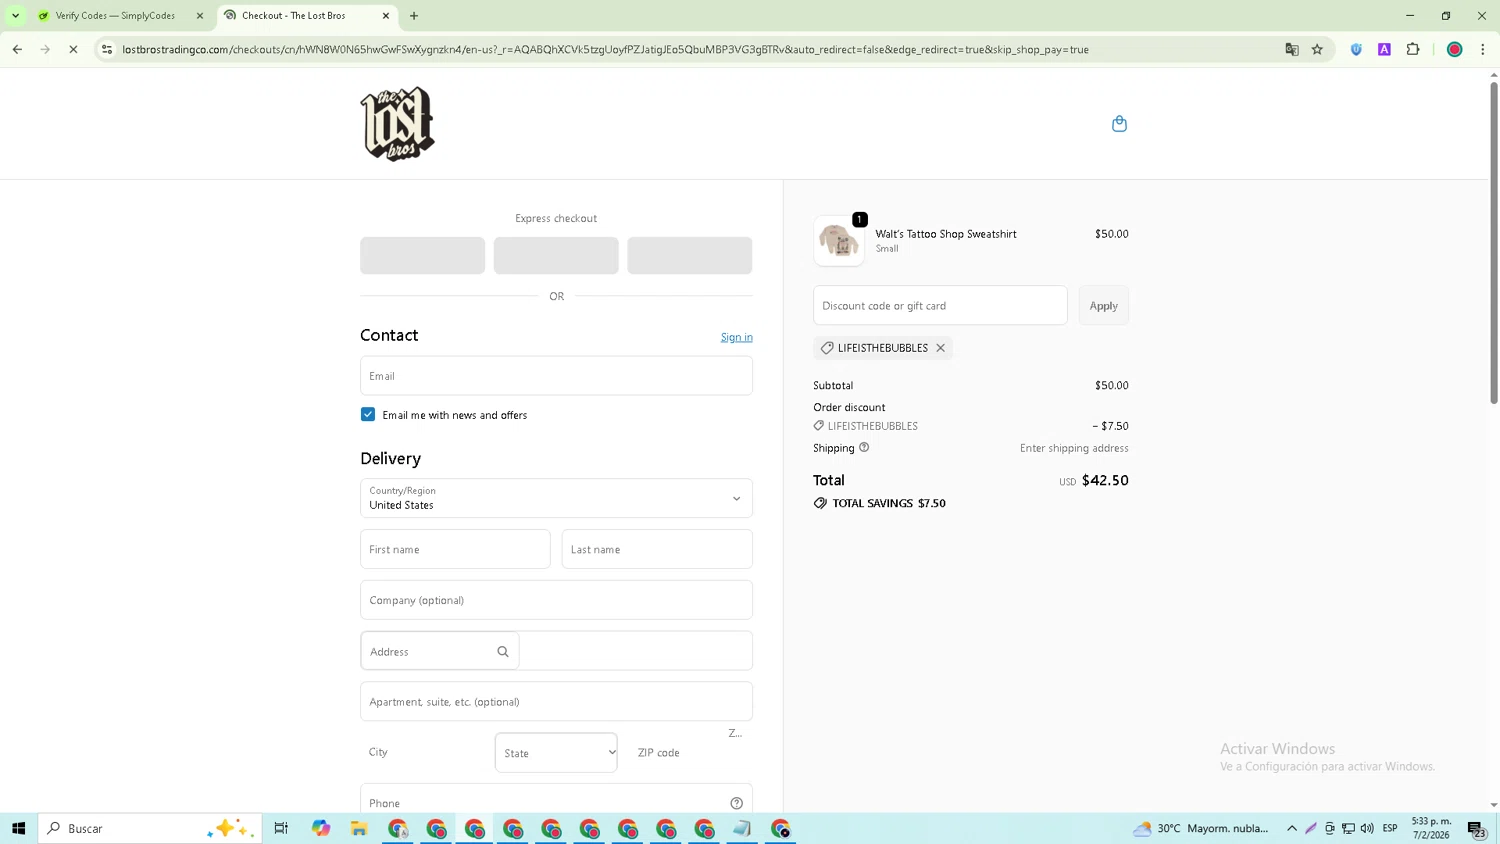The image size is (1500, 844).
Task: Click the Buscar taskbar search box
Action: pyautogui.click(x=150, y=828)
